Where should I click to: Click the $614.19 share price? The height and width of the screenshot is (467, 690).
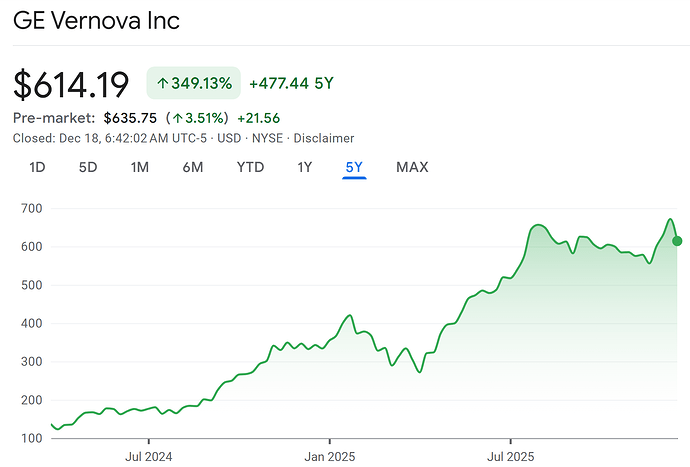tap(71, 85)
